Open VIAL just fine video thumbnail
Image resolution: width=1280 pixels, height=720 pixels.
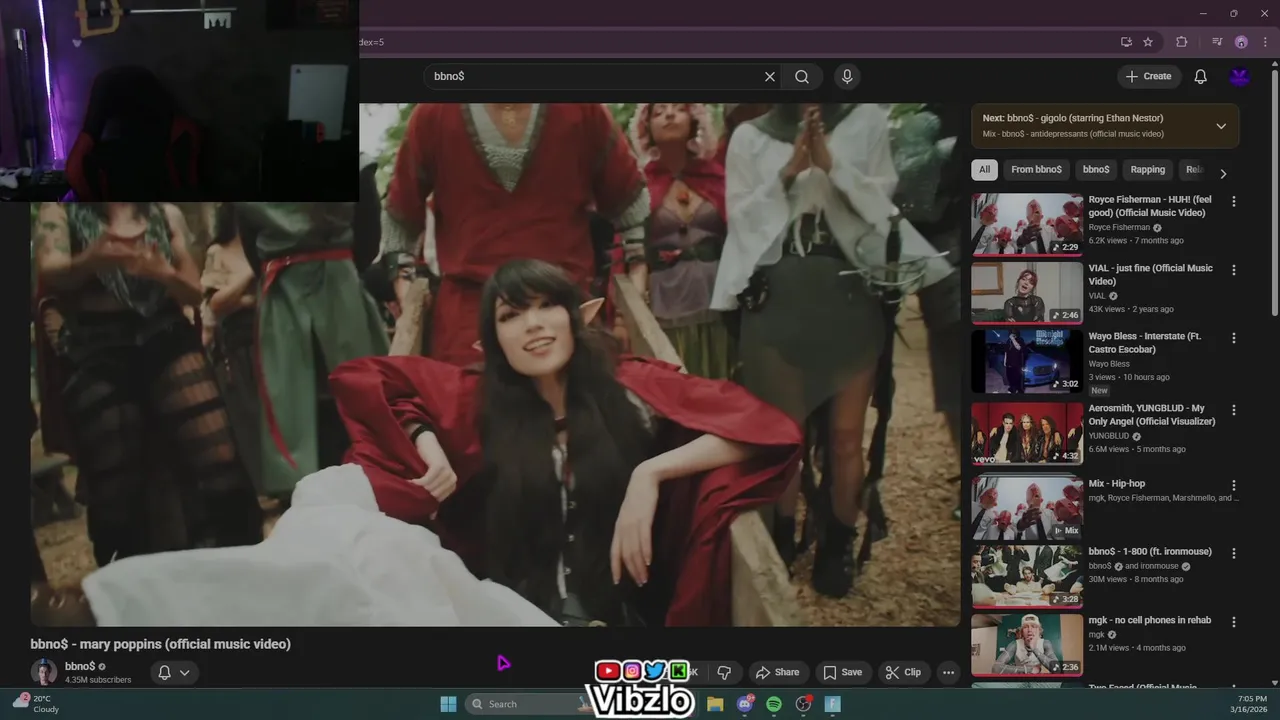1027,293
